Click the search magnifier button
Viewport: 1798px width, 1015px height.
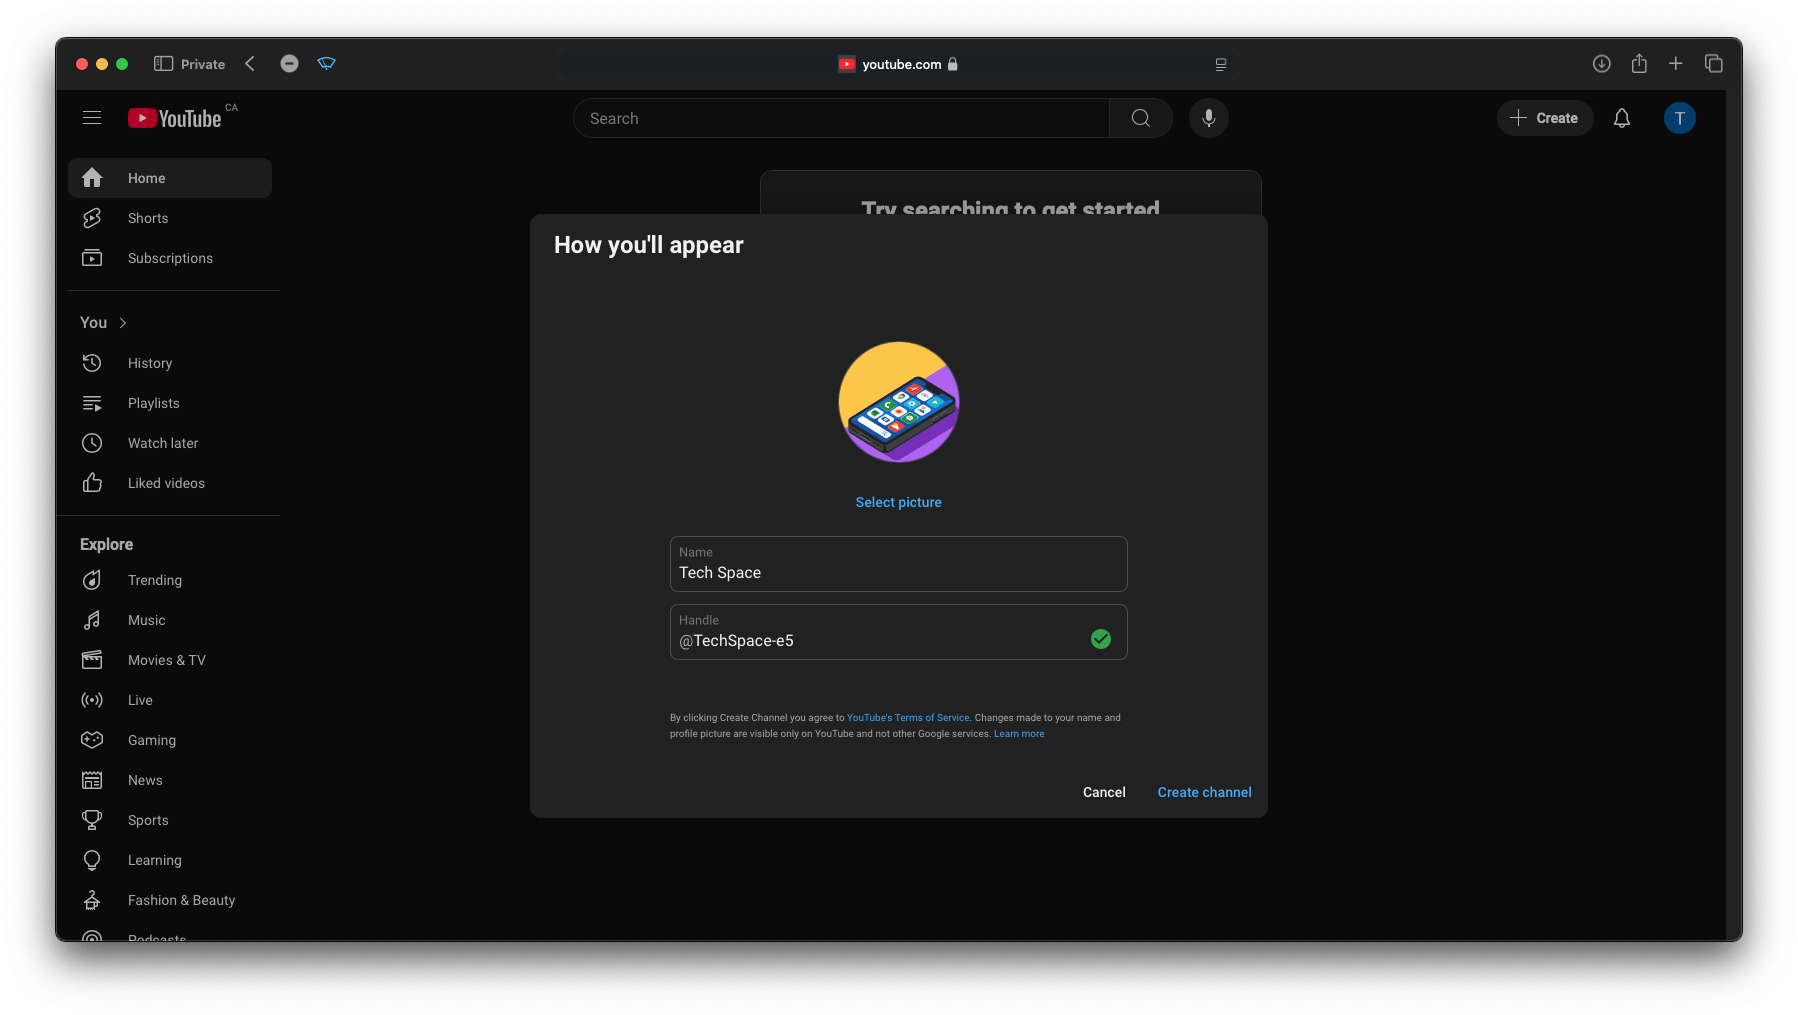1140,118
